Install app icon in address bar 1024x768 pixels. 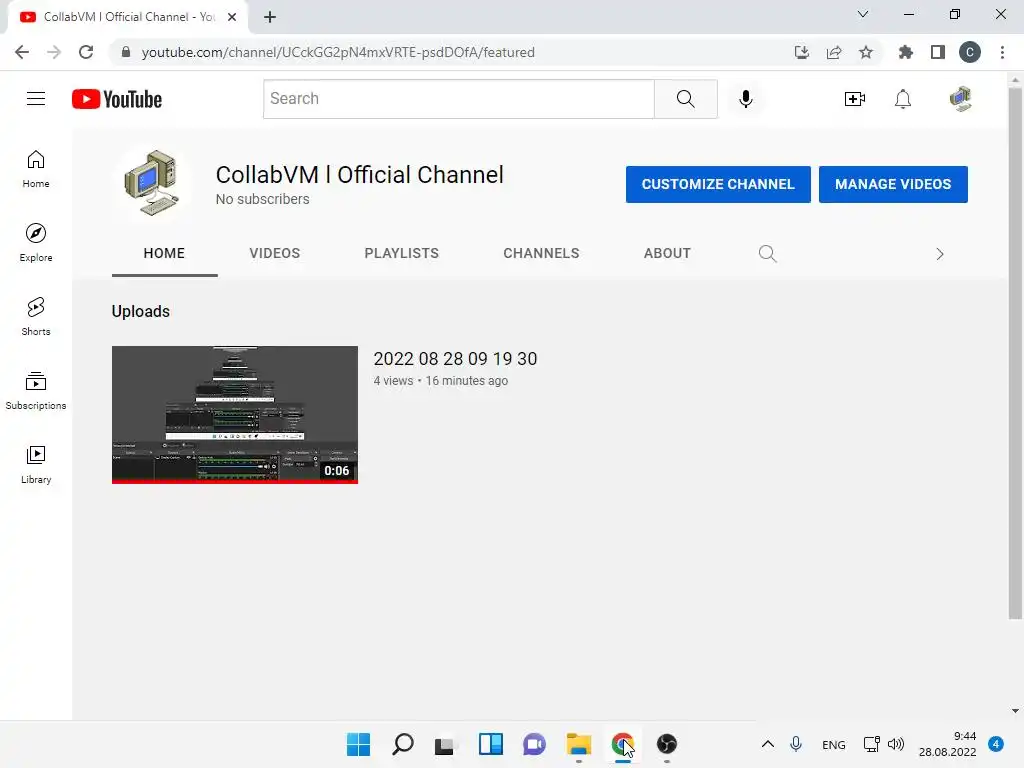point(801,52)
